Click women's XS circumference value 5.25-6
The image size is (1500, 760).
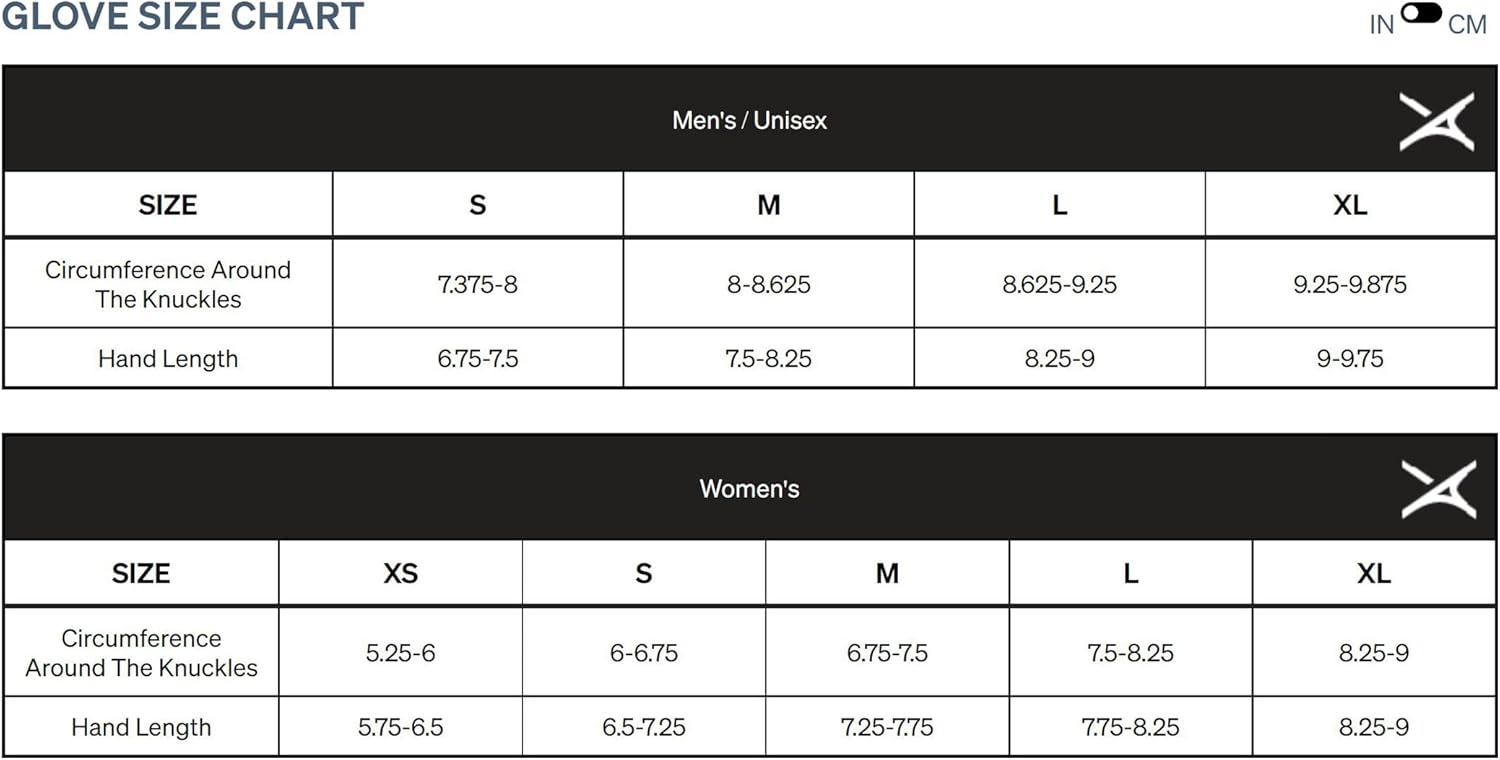pyautogui.click(x=400, y=653)
